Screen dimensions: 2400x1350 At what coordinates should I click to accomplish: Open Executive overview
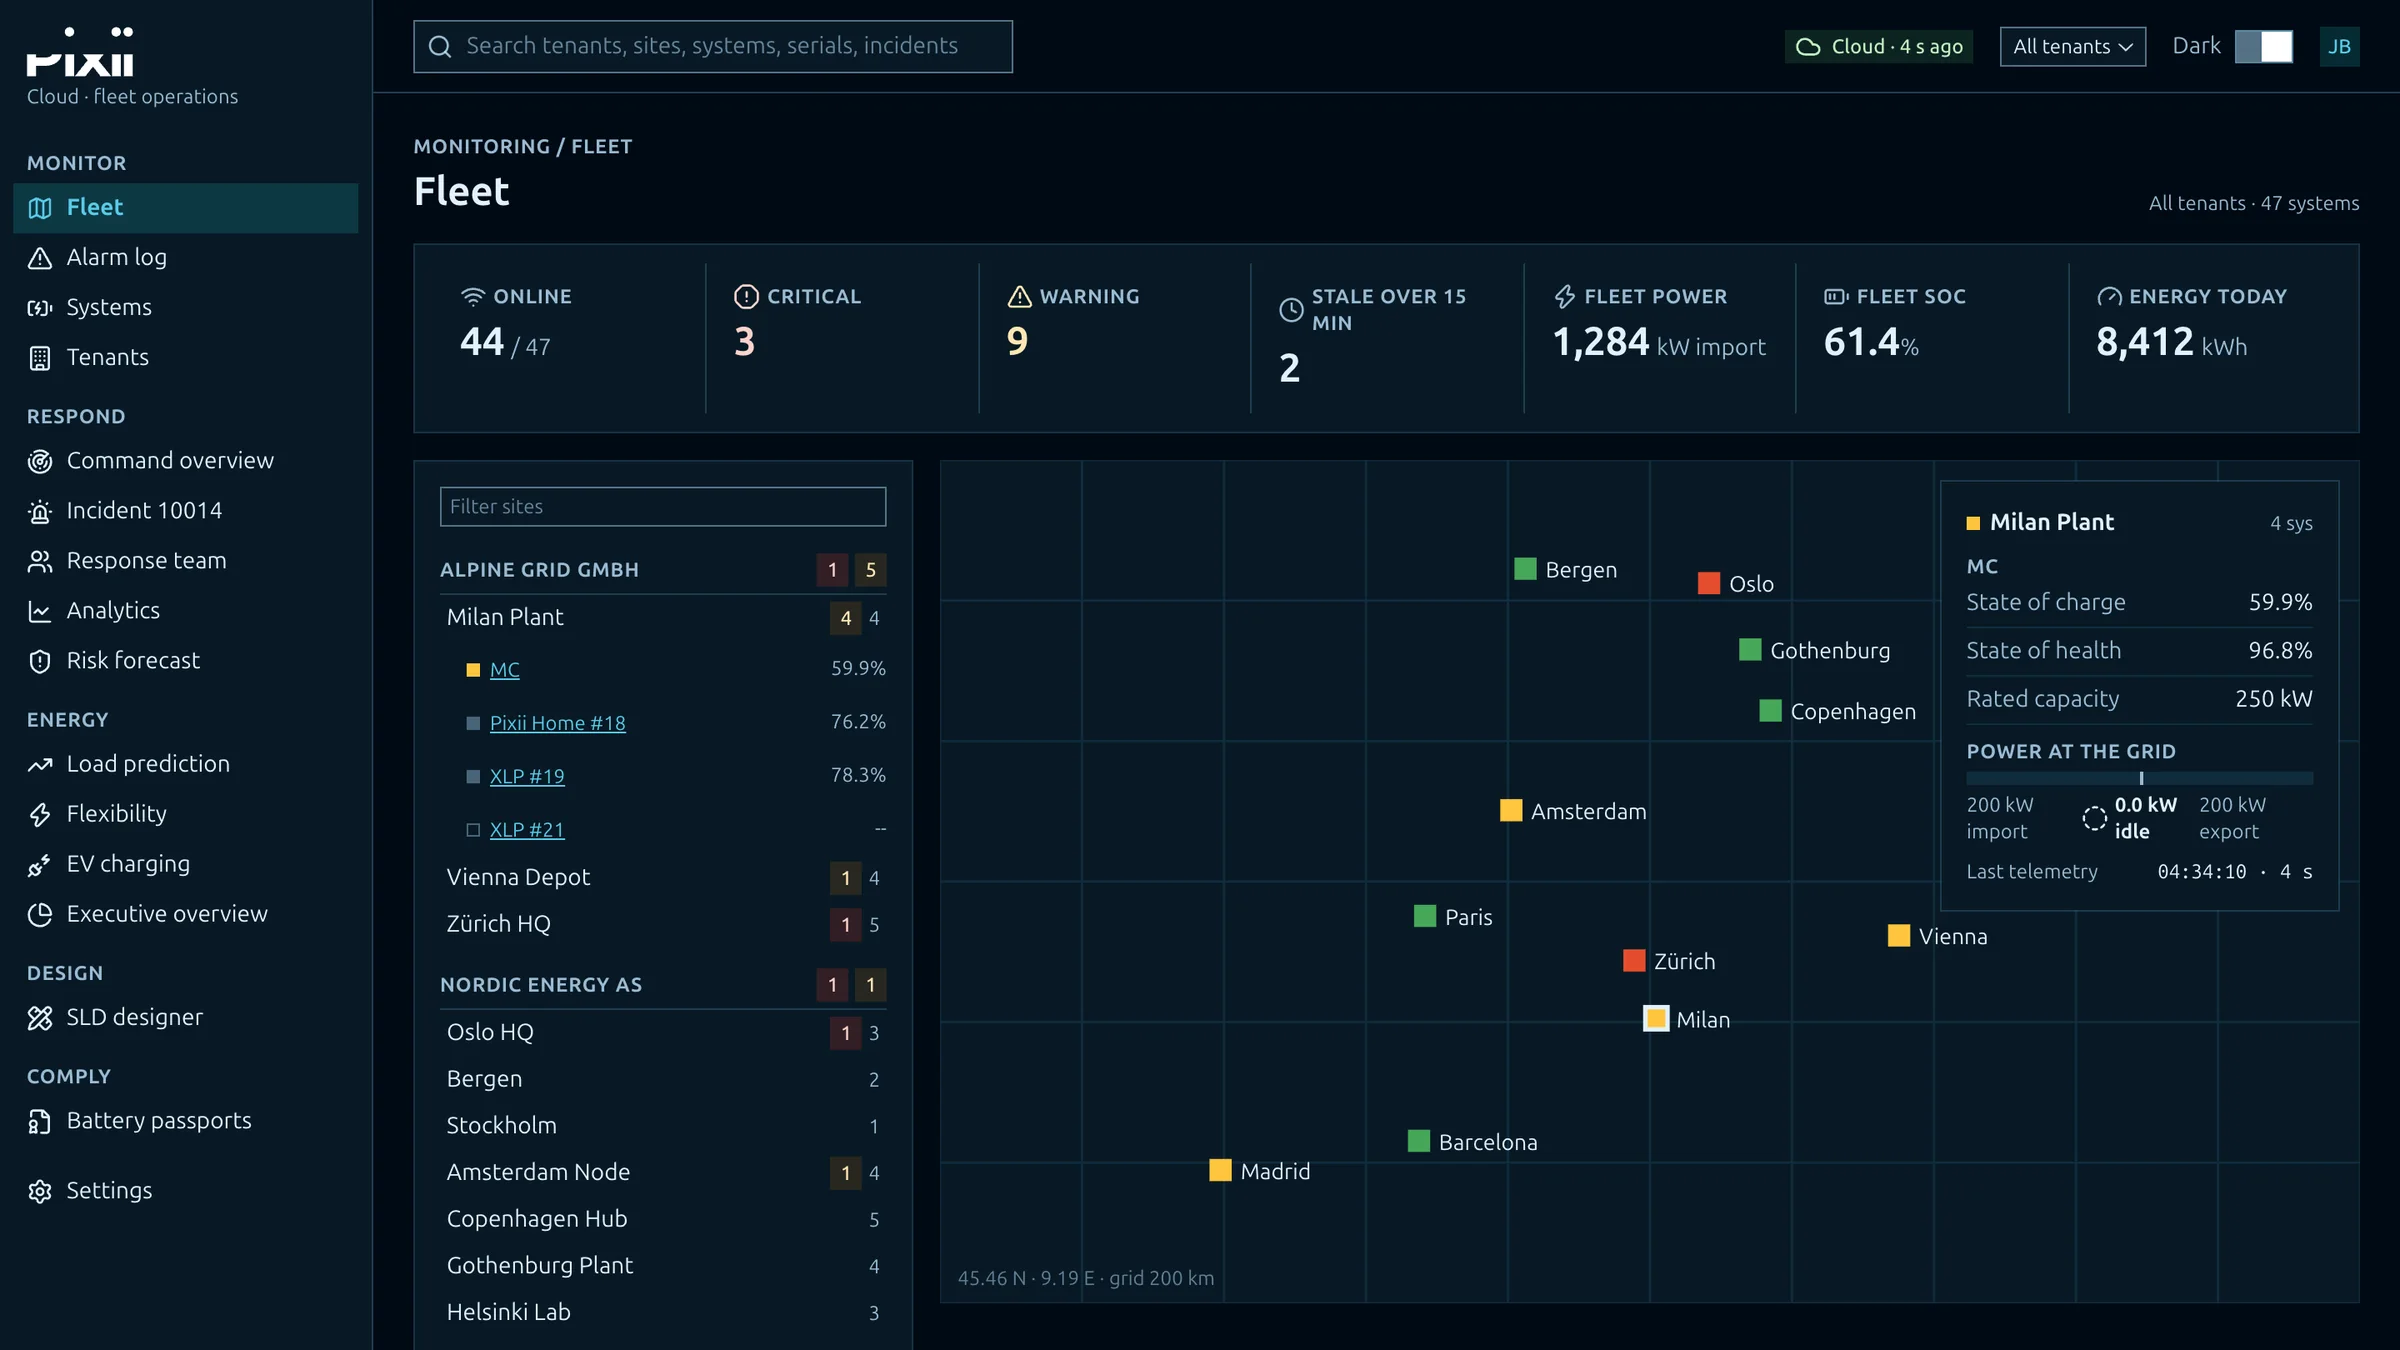coord(185,913)
